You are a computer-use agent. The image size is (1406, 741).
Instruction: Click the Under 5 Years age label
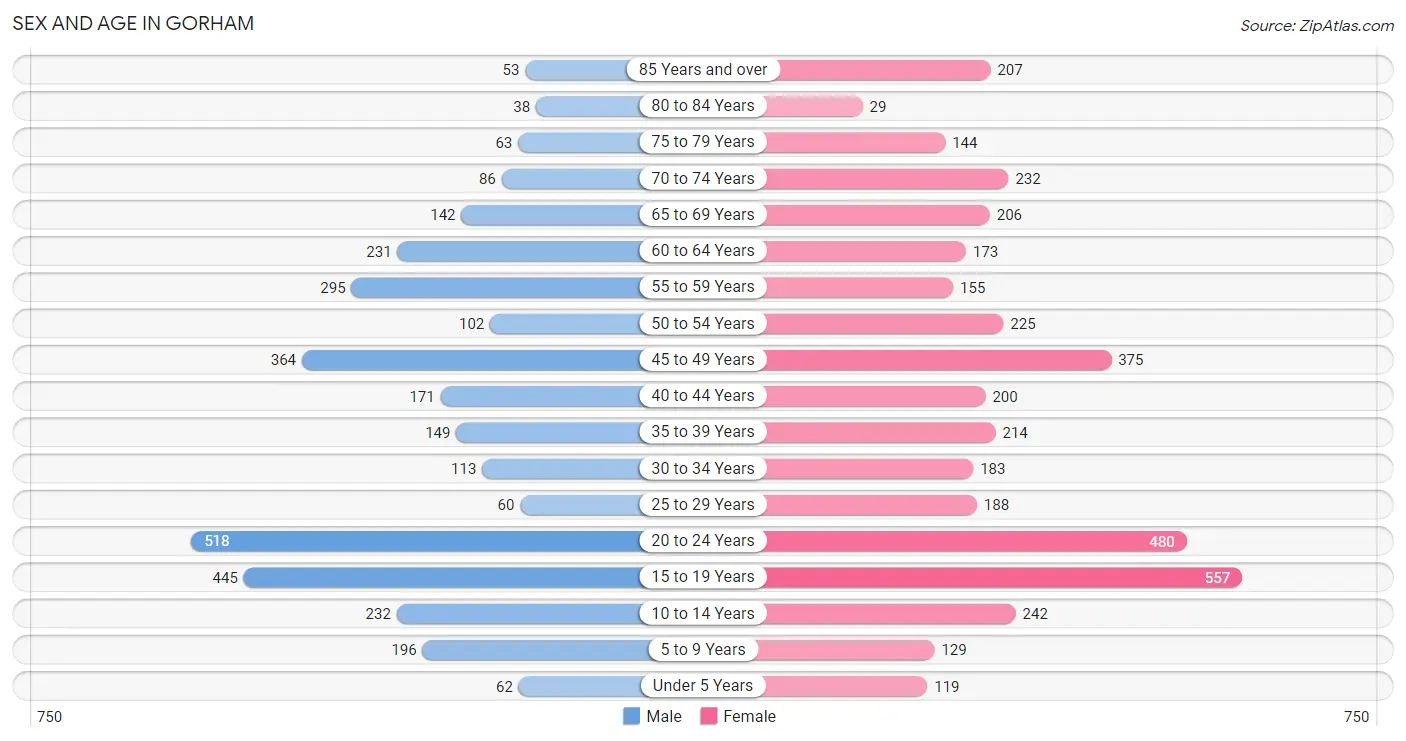pos(703,686)
